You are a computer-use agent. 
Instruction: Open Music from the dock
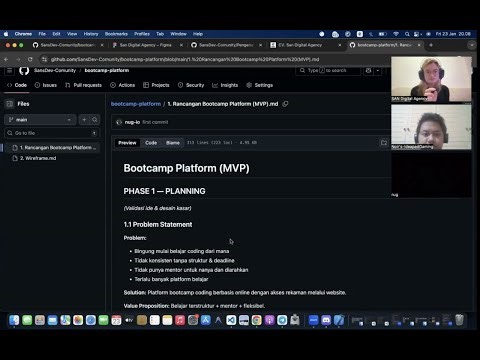coord(180,320)
